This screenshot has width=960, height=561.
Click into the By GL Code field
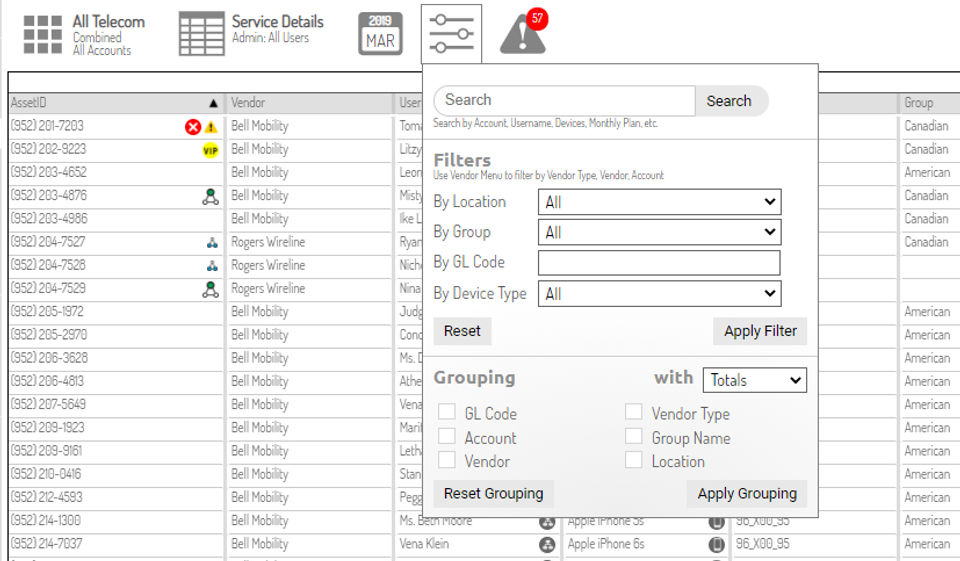tap(659, 263)
